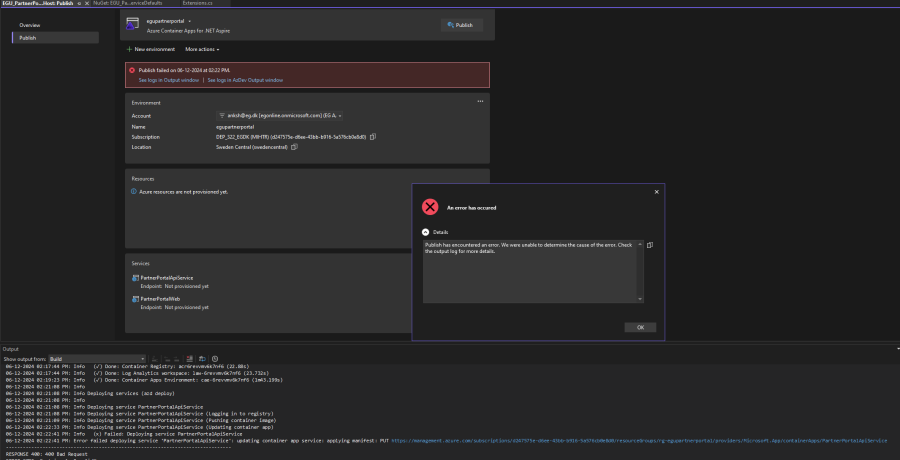The image size is (900, 460).
Task: Copy the Subscription ID using its copy icon
Action: tap(373, 137)
